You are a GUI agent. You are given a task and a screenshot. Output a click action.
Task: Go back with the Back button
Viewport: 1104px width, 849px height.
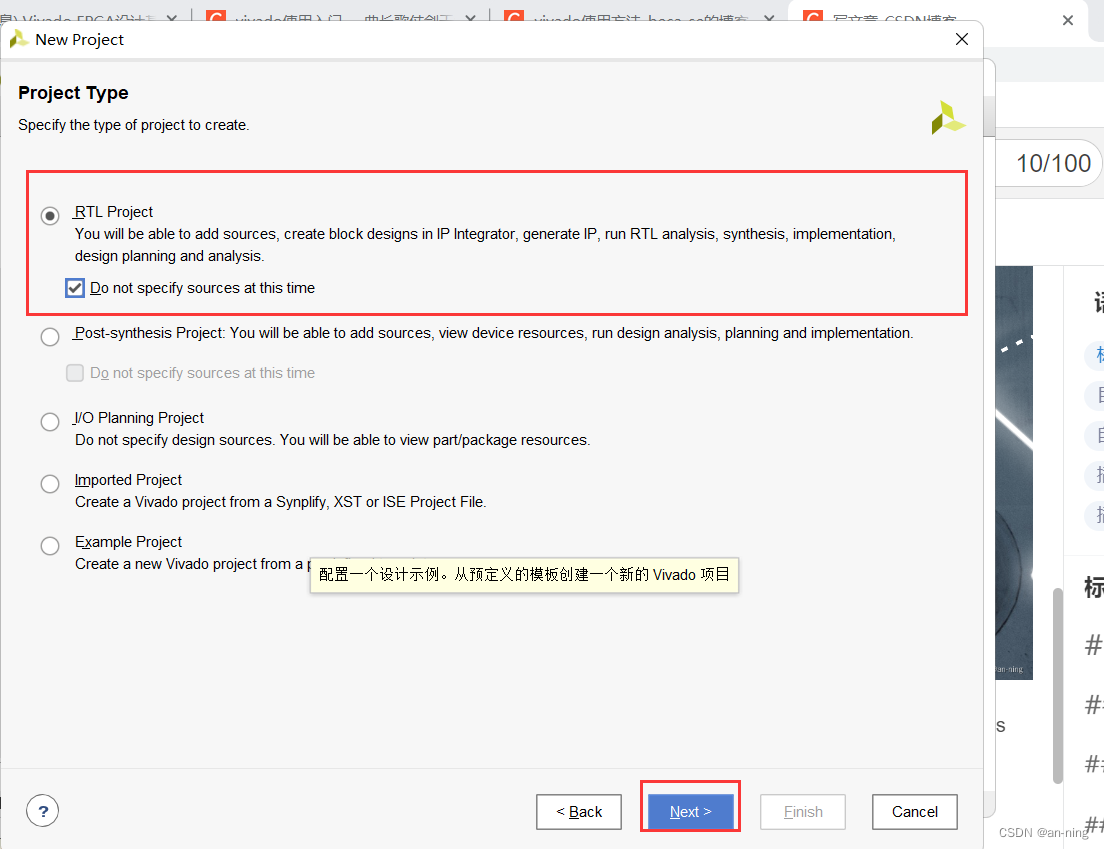point(579,812)
